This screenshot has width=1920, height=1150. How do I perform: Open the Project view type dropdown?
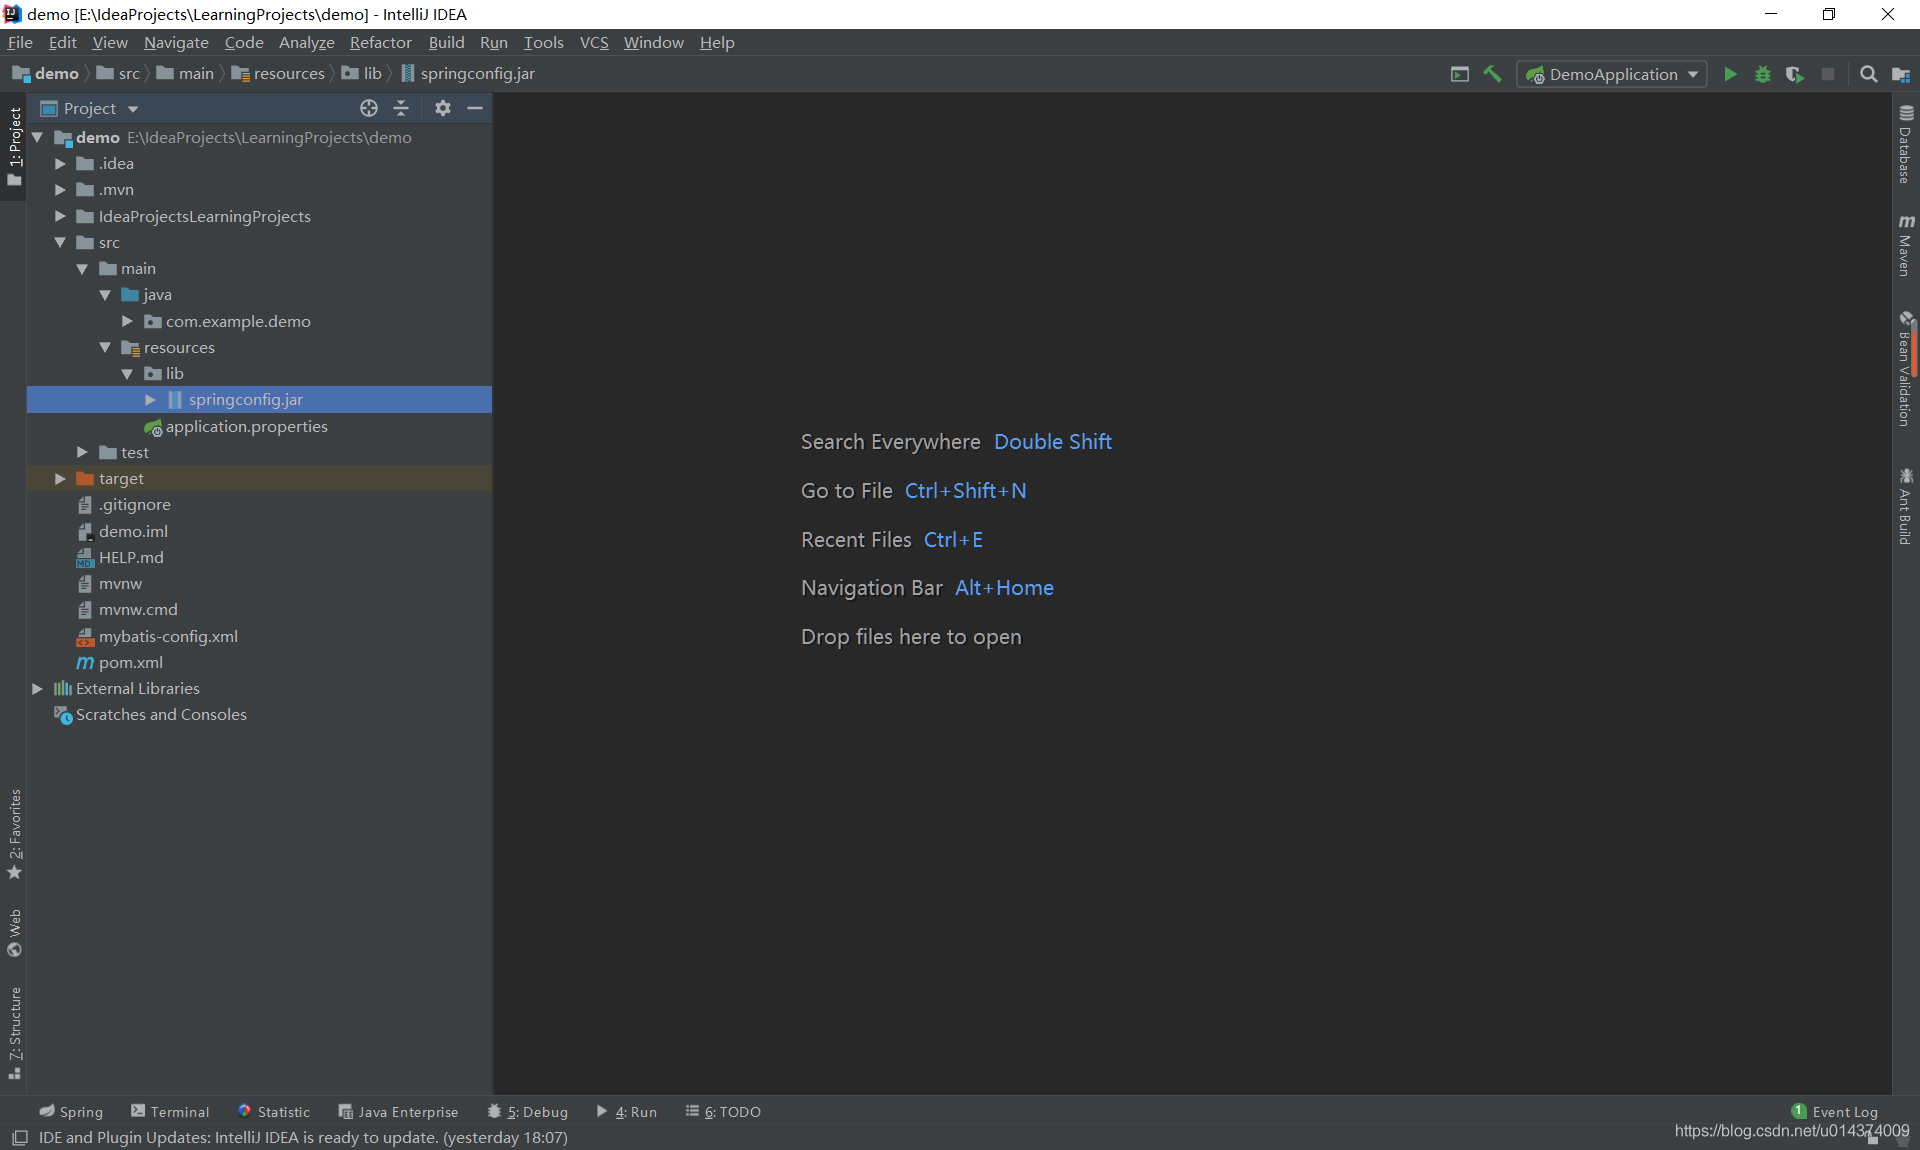pos(90,108)
